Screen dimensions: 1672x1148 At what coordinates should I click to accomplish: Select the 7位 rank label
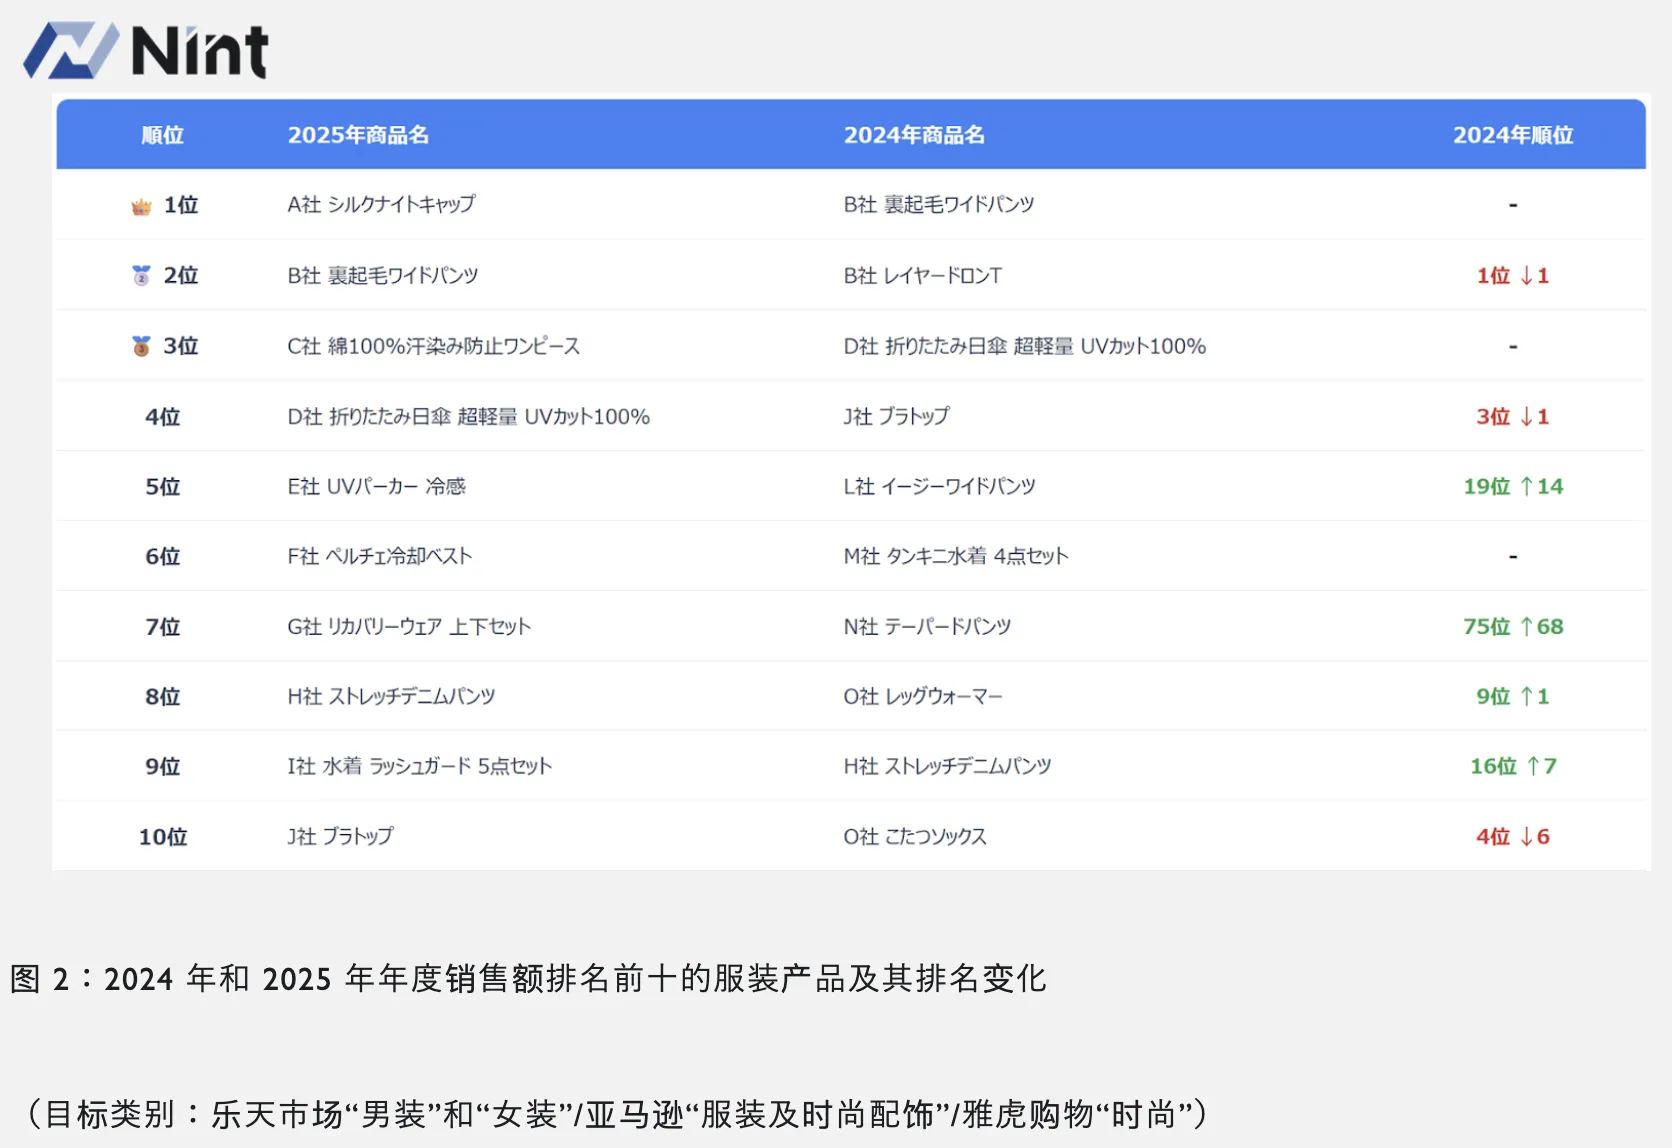pos(163,626)
